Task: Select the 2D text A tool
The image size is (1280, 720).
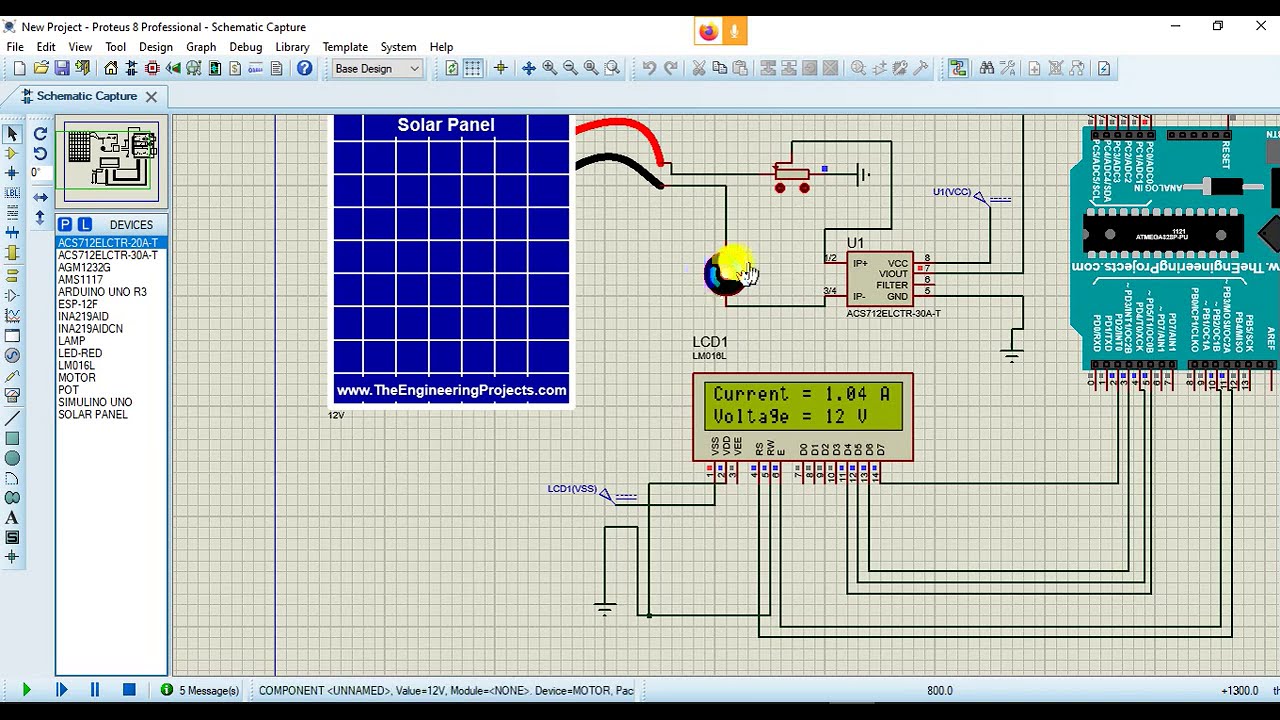Action: [12, 518]
